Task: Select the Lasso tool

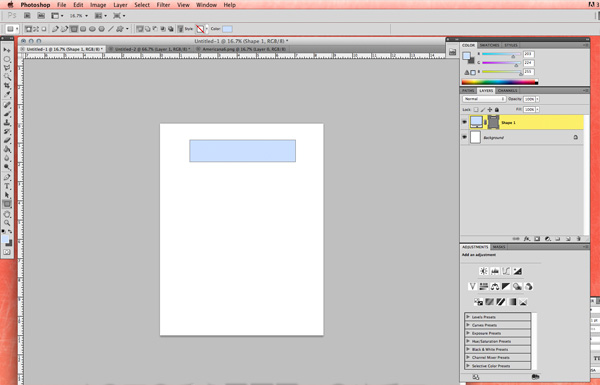Action: tap(7, 68)
